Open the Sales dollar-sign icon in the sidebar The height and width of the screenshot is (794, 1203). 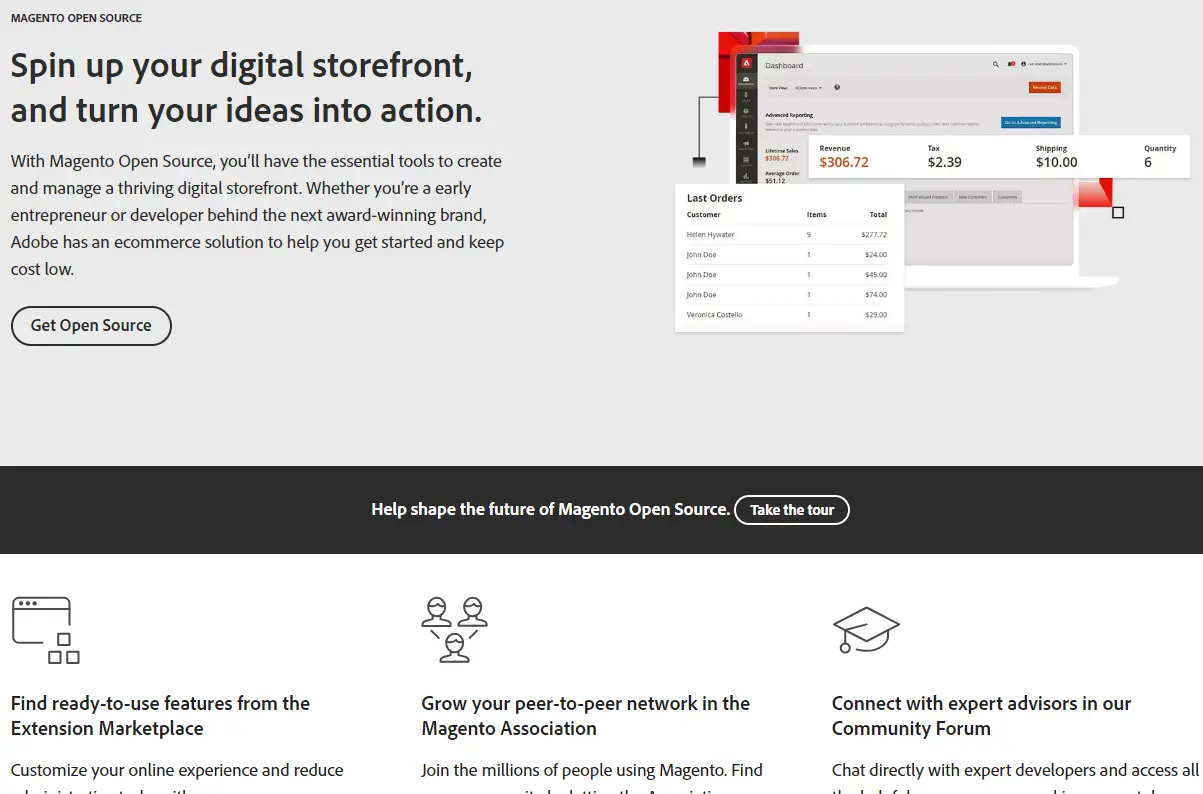[746, 94]
